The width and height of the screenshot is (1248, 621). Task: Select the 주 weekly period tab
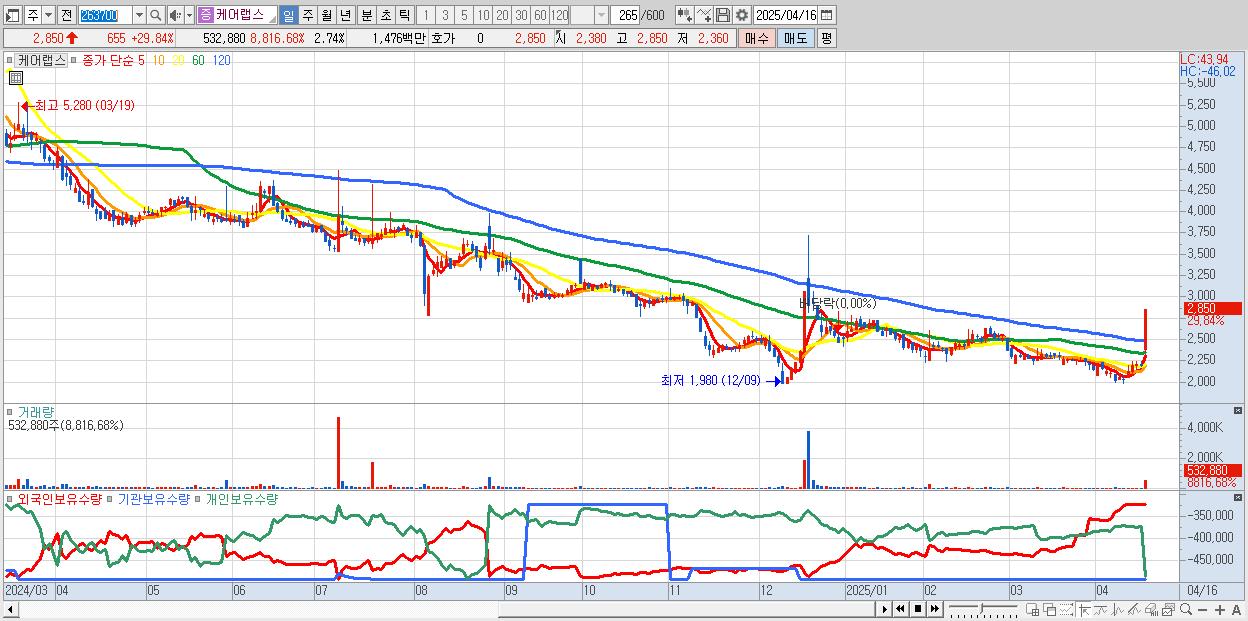[307, 15]
